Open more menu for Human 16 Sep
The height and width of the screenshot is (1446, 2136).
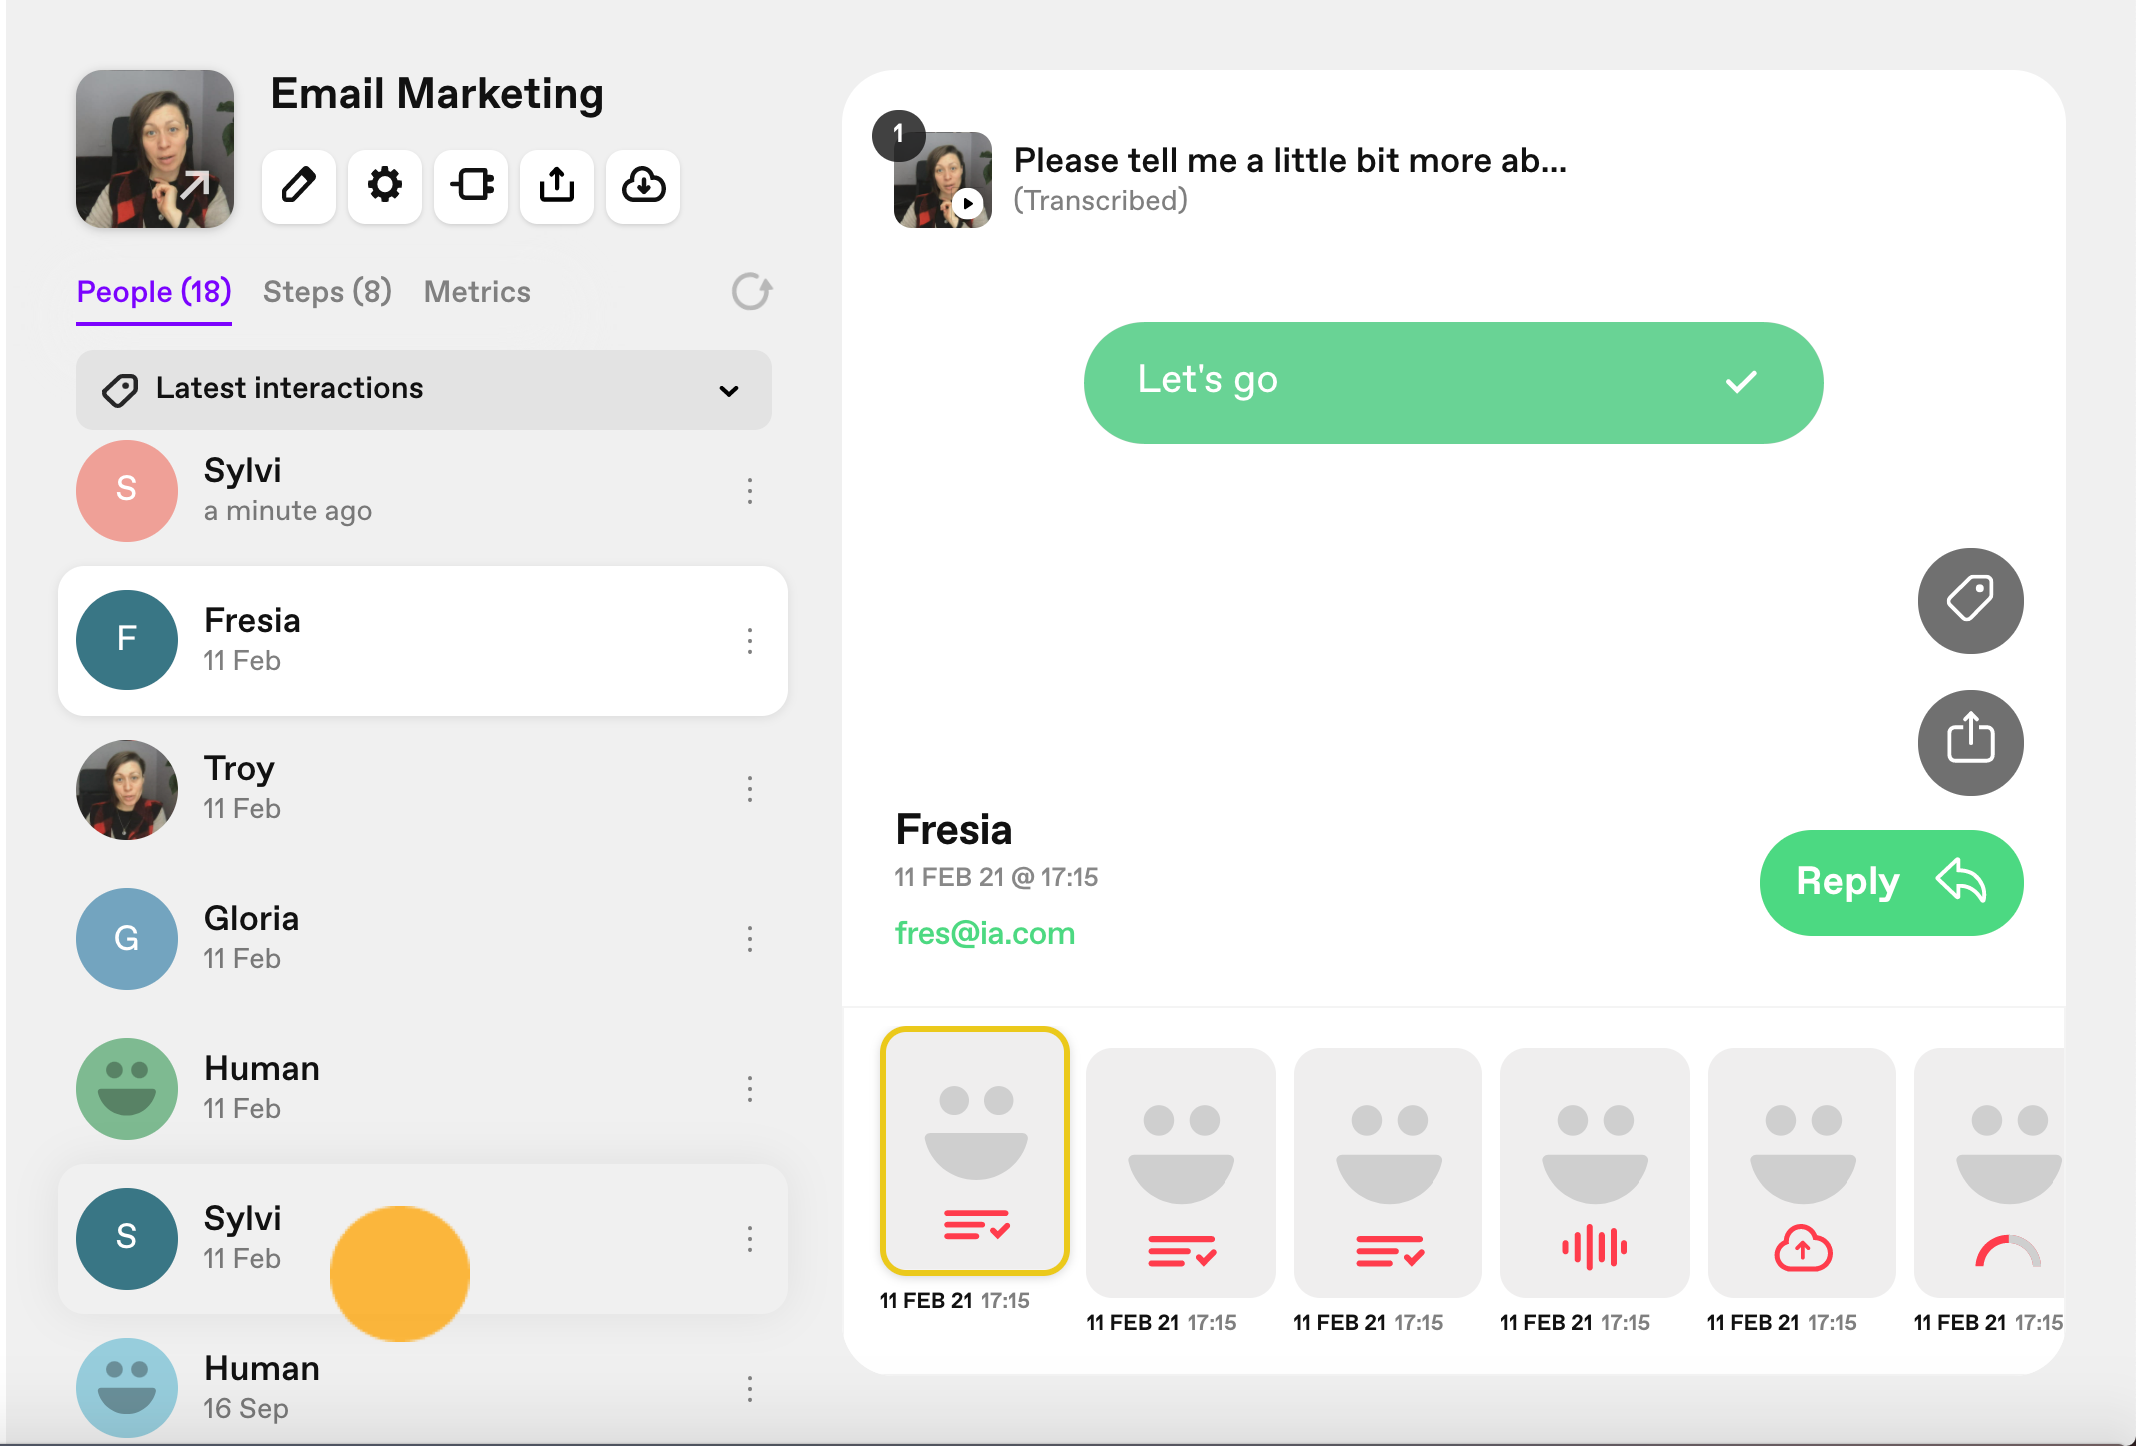(750, 1389)
